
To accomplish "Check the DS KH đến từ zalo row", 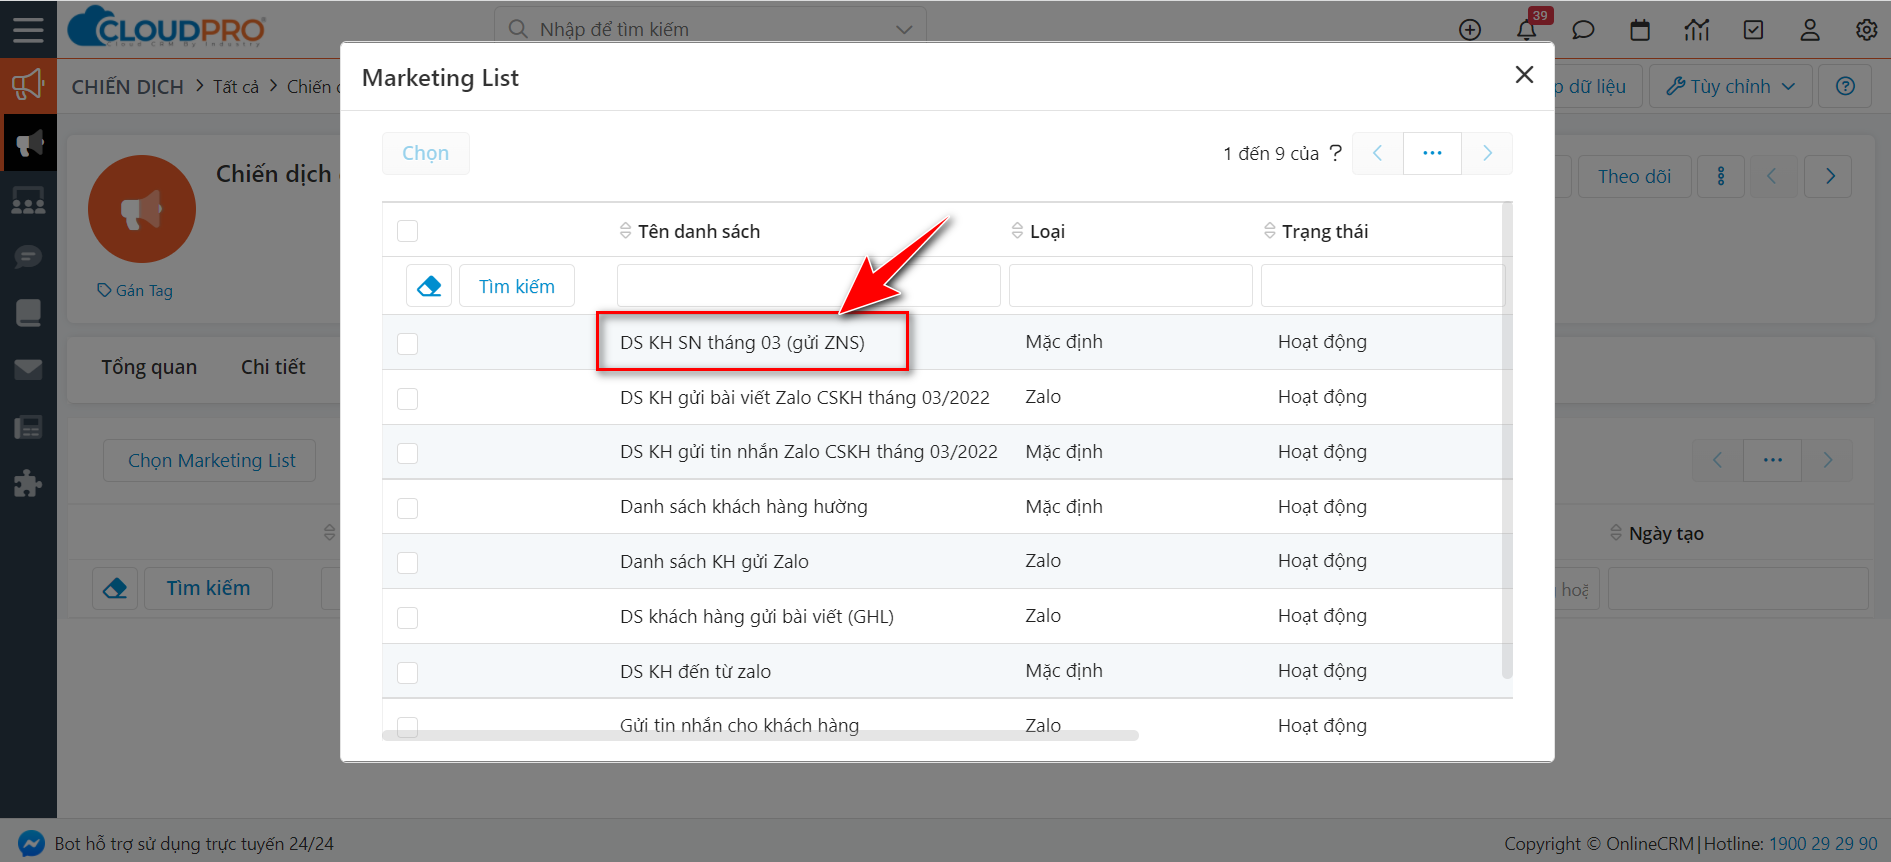I will pos(407,672).
